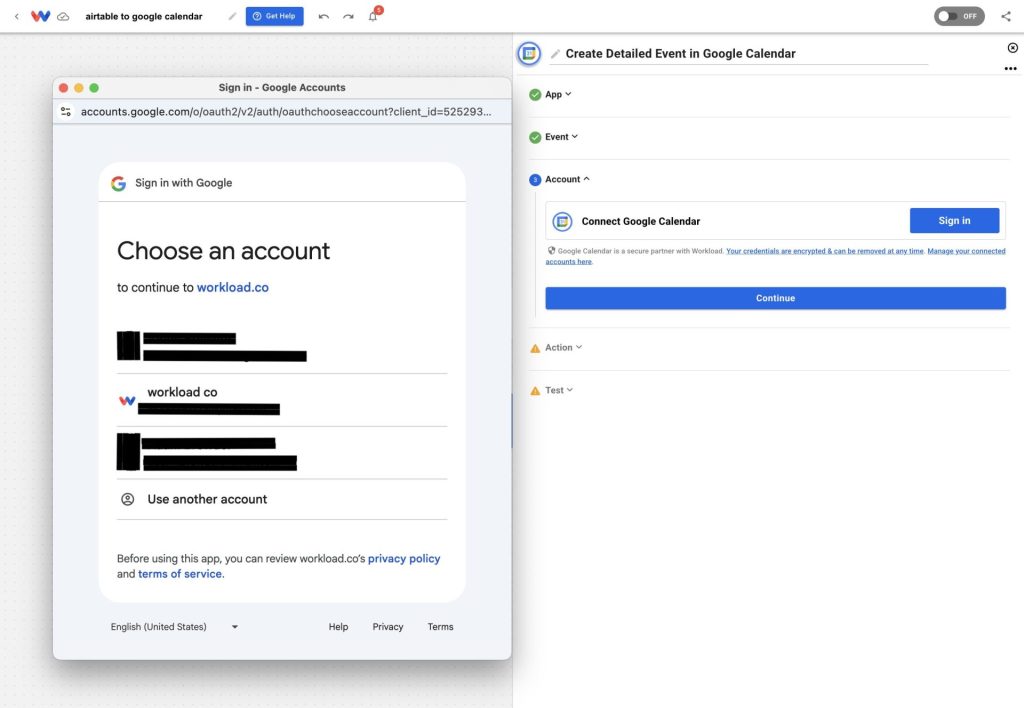The height and width of the screenshot is (708, 1024).
Task: Click the Google Calendar step icon
Action: (x=529, y=54)
